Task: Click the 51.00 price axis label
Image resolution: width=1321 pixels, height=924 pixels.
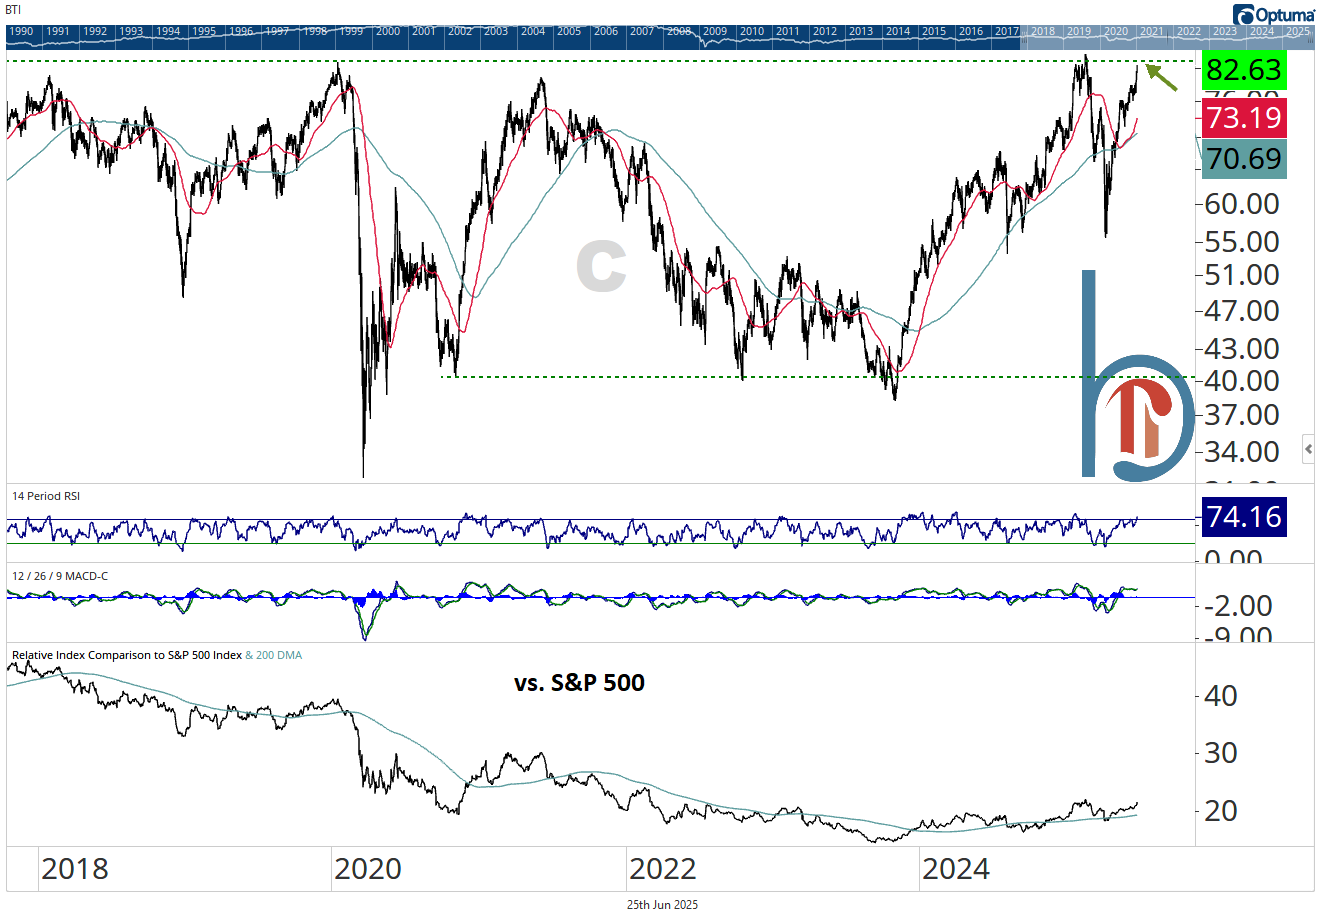Action: click(1243, 275)
